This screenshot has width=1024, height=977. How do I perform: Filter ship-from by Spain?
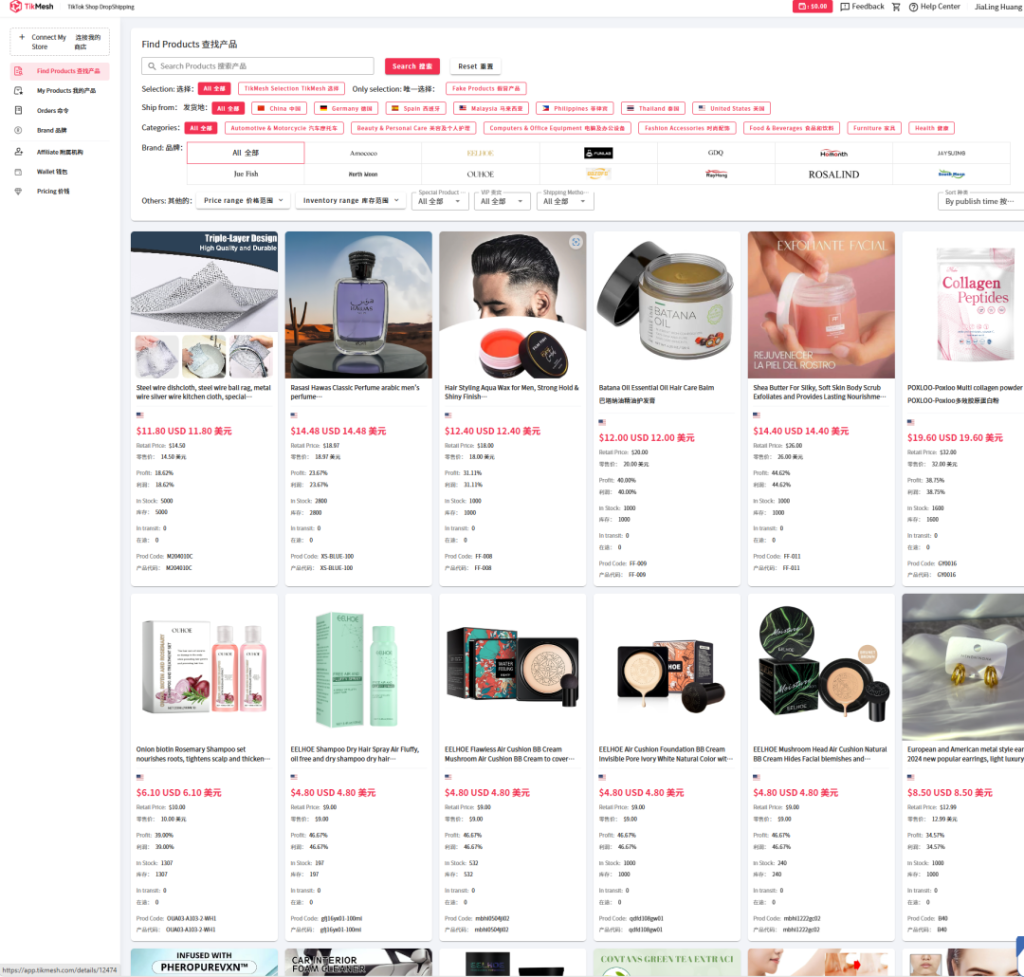[415, 108]
